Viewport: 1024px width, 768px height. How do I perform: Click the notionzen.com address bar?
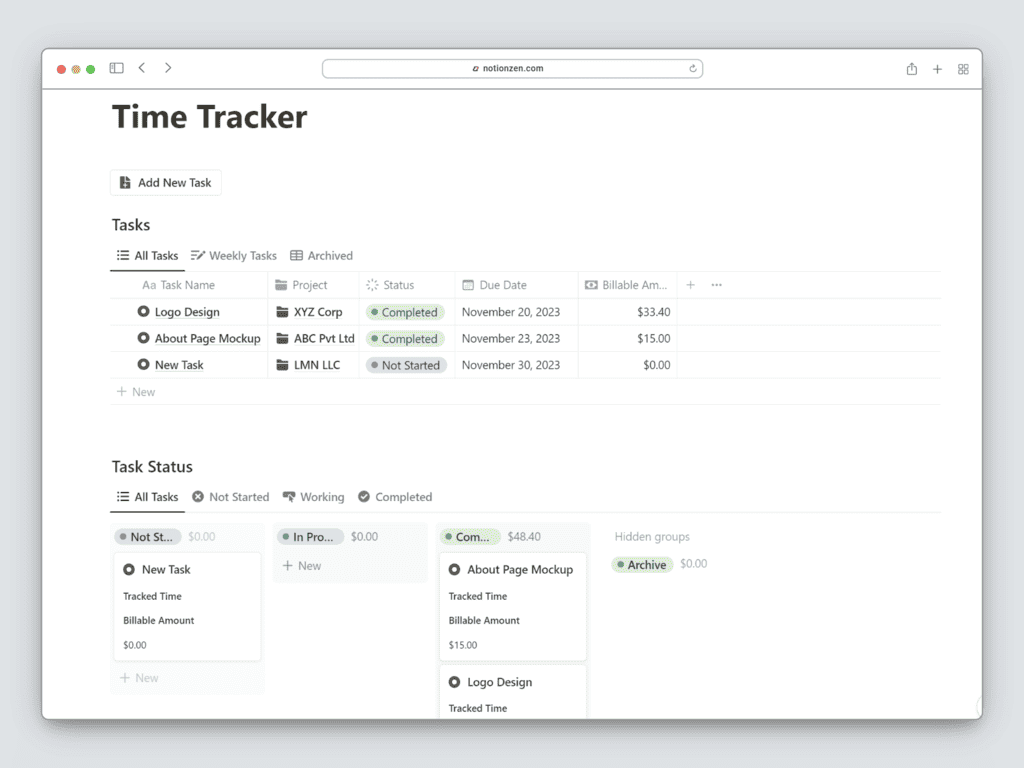tap(512, 68)
